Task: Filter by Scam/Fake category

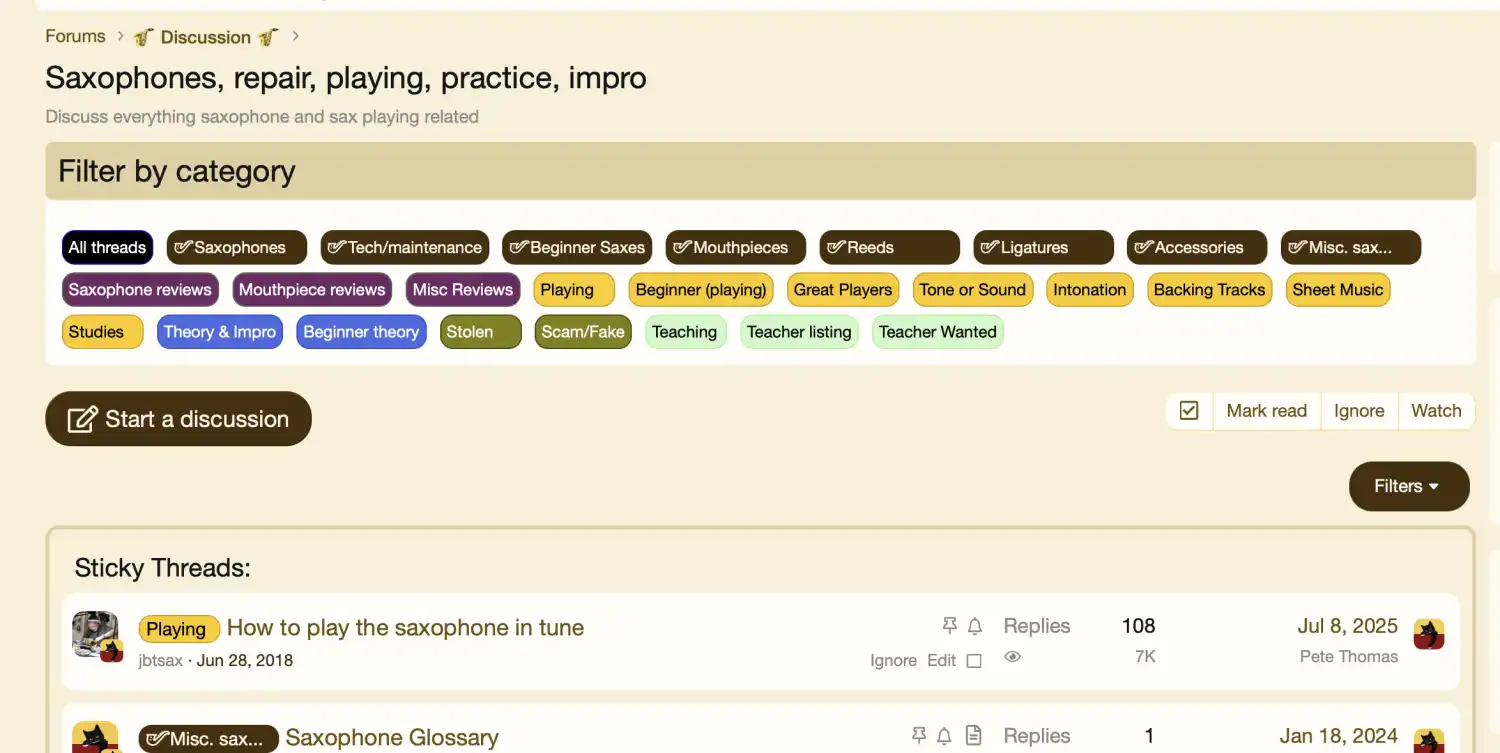Action: [583, 332]
